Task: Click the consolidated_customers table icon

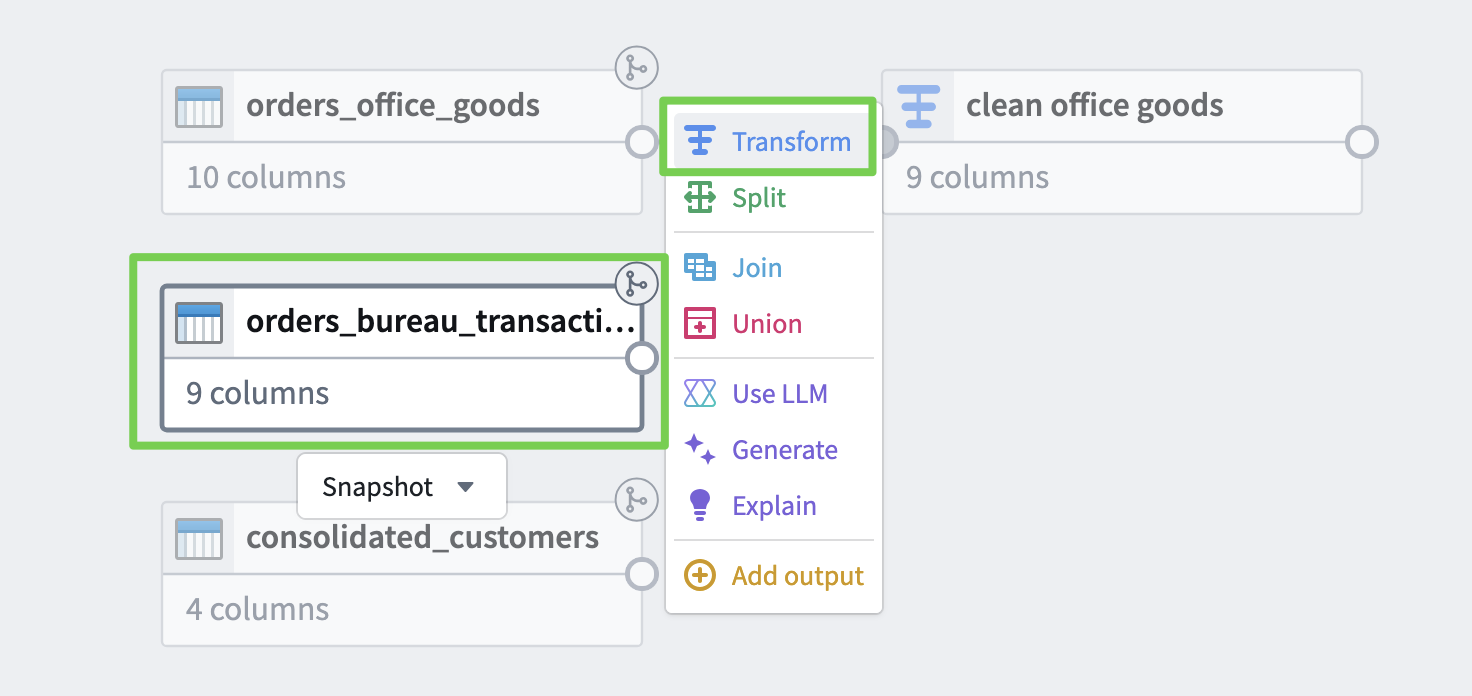Action: pyautogui.click(x=199, y=538)
